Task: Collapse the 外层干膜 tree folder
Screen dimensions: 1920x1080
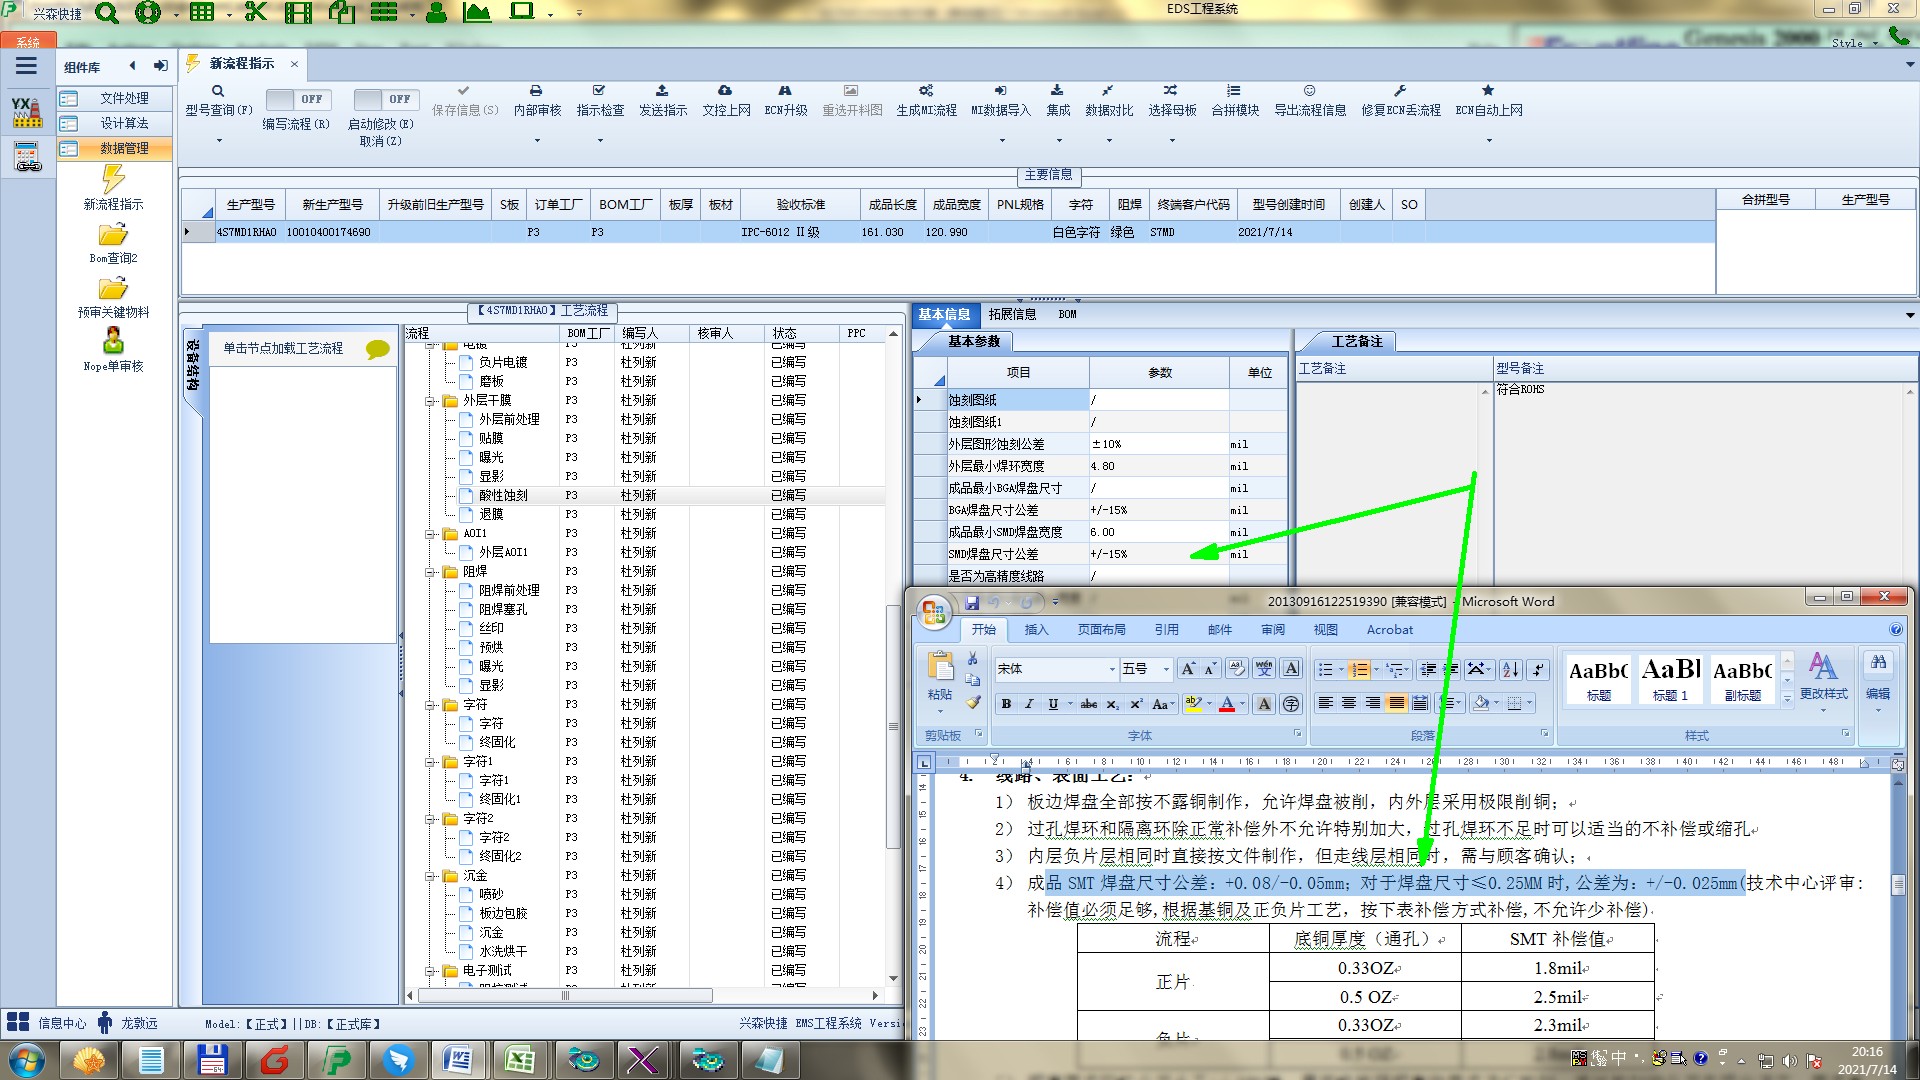Action: pyautogui.click(x=431, y=401)
